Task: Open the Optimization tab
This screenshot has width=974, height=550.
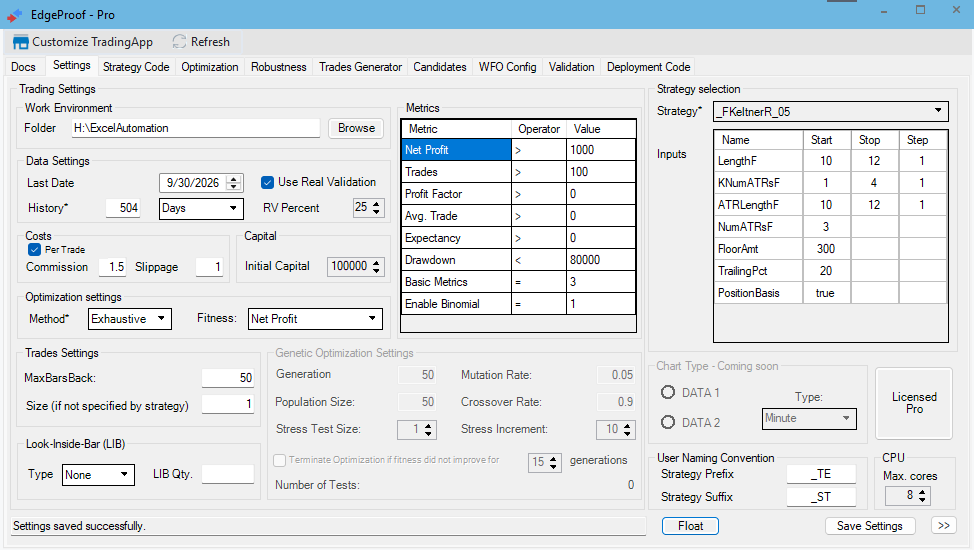Action: tap(210, 67)
